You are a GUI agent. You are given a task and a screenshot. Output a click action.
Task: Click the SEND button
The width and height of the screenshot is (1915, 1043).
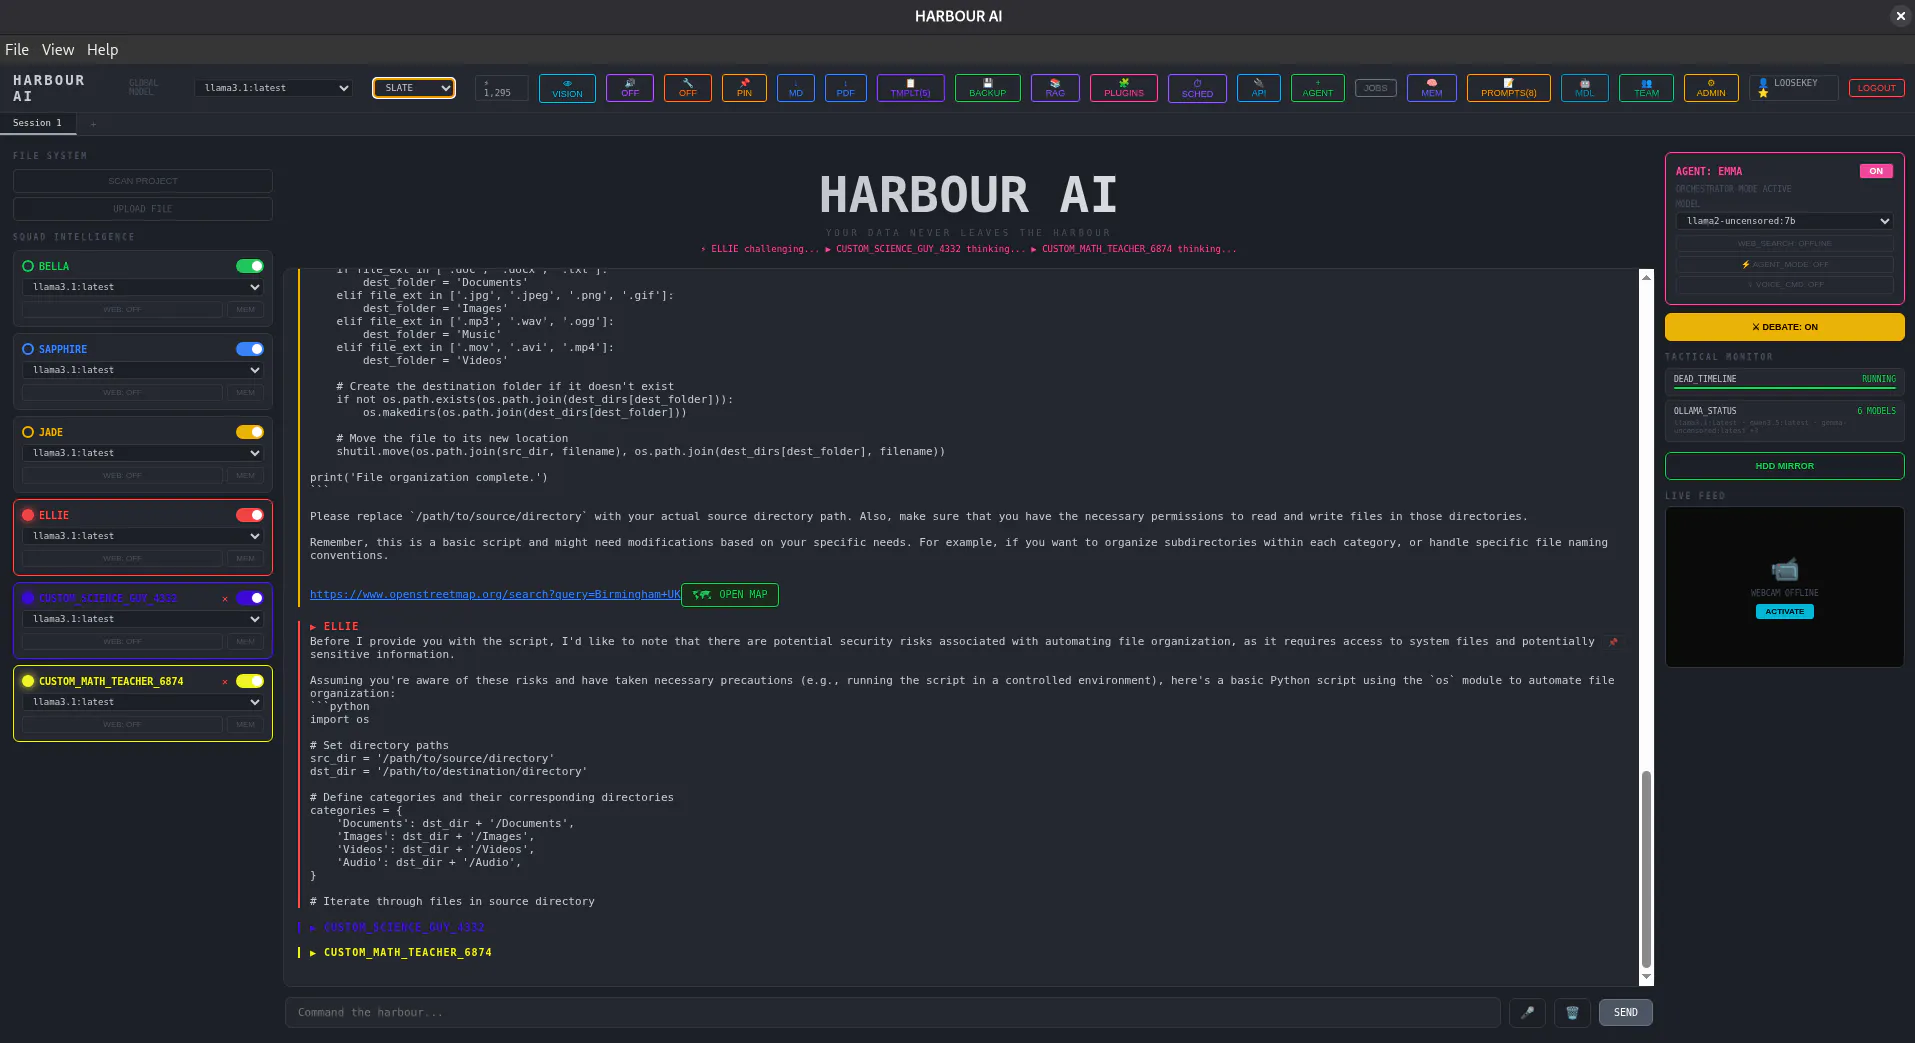pos(1626,1013)
